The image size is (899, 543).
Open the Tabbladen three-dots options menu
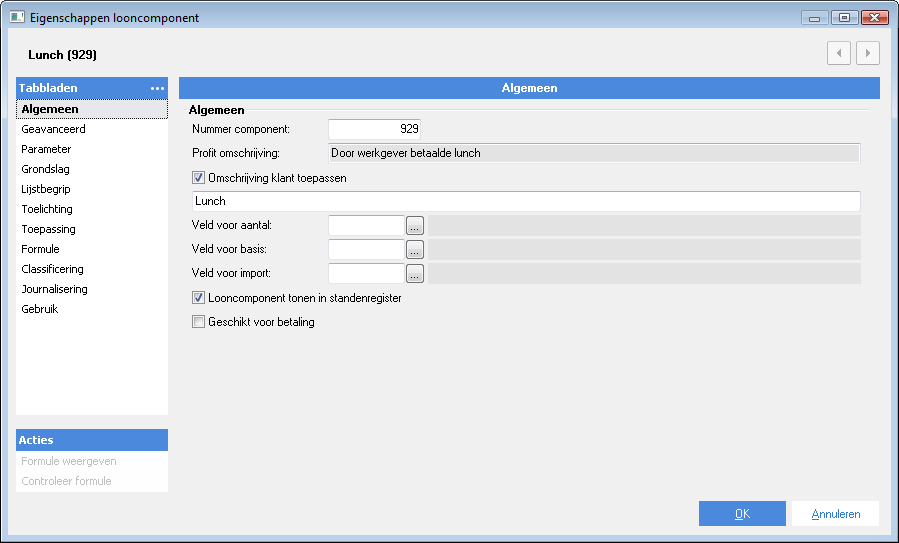click(x=157, y=88)
